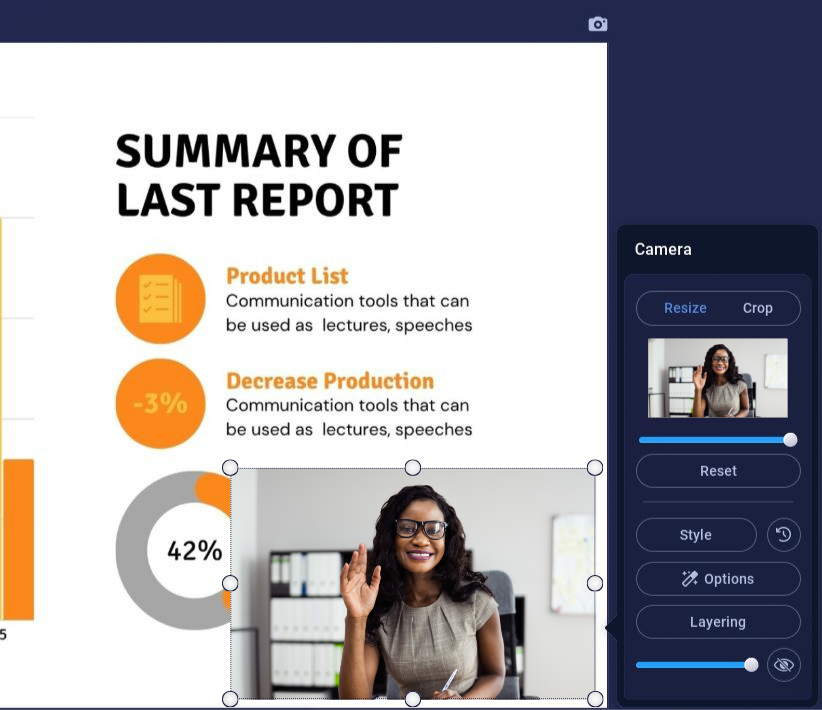Viewport: 822px width, 710px height.
Task: Click the camera snapshot icon above the slide
Action: 598,24
